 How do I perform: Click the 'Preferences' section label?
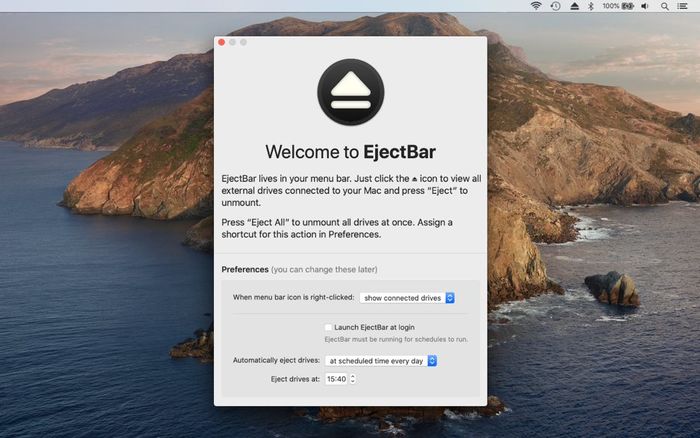point(245,269)
